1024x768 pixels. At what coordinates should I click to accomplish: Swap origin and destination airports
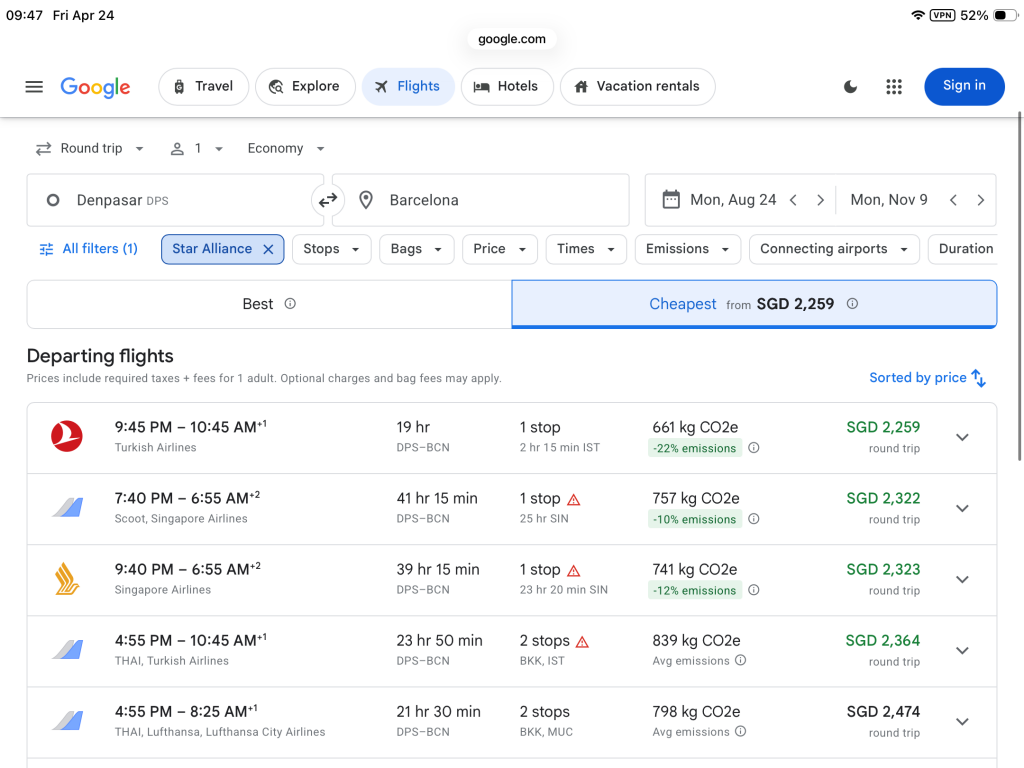(x=328, y=201)
